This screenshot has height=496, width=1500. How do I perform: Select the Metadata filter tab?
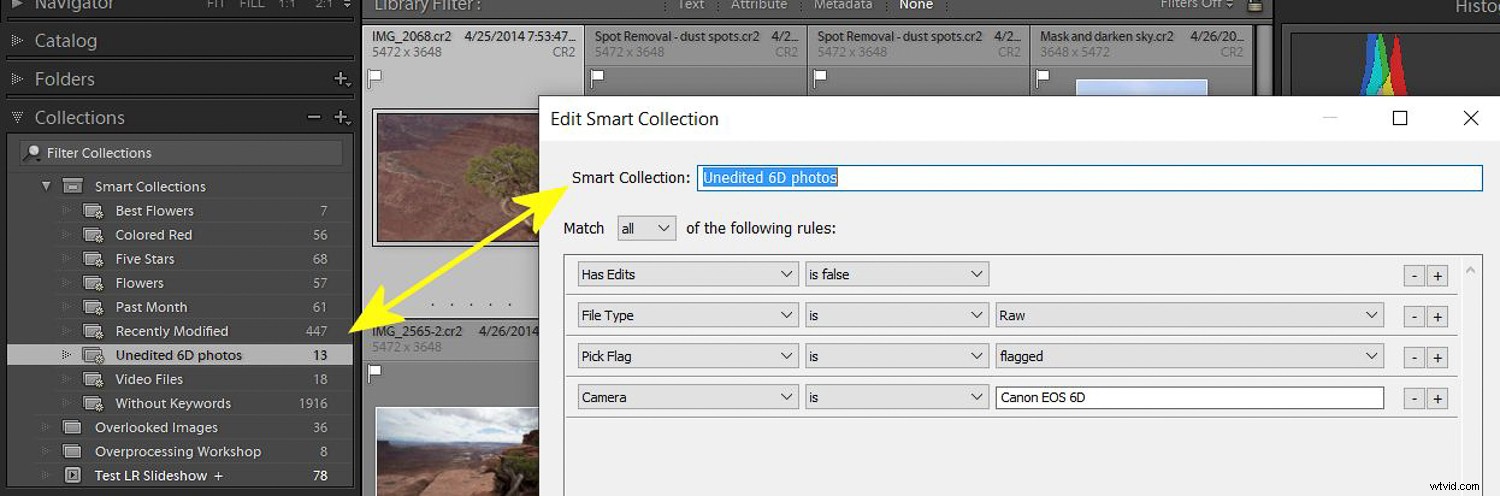843,5
